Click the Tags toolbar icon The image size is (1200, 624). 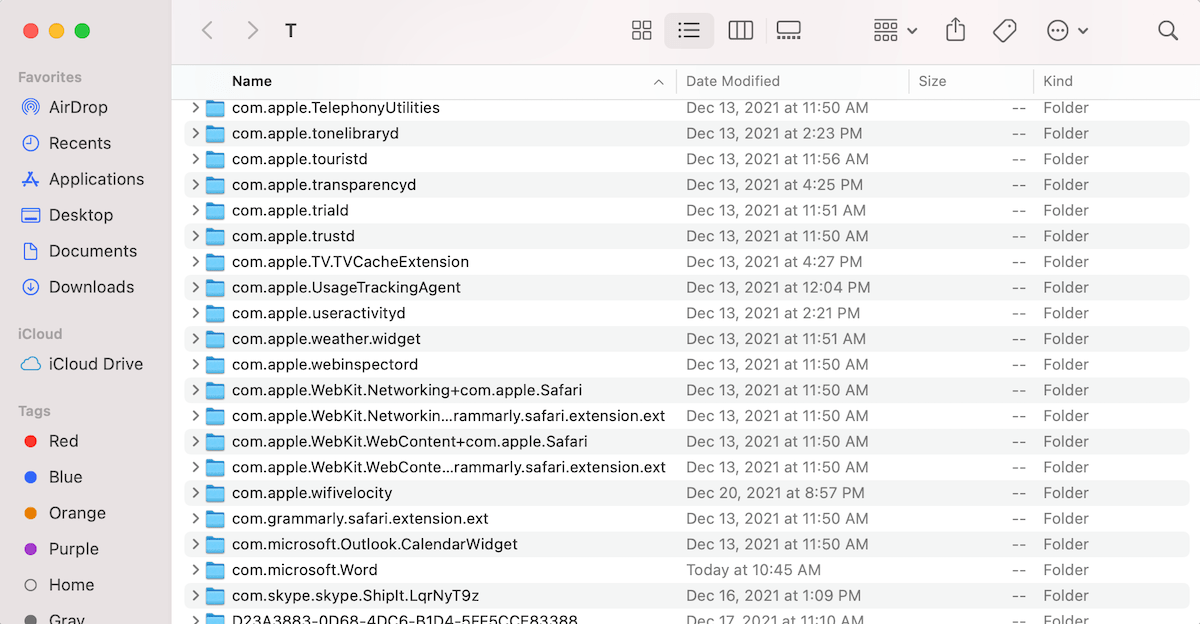pyautogui.click(x=1005, y=31)
